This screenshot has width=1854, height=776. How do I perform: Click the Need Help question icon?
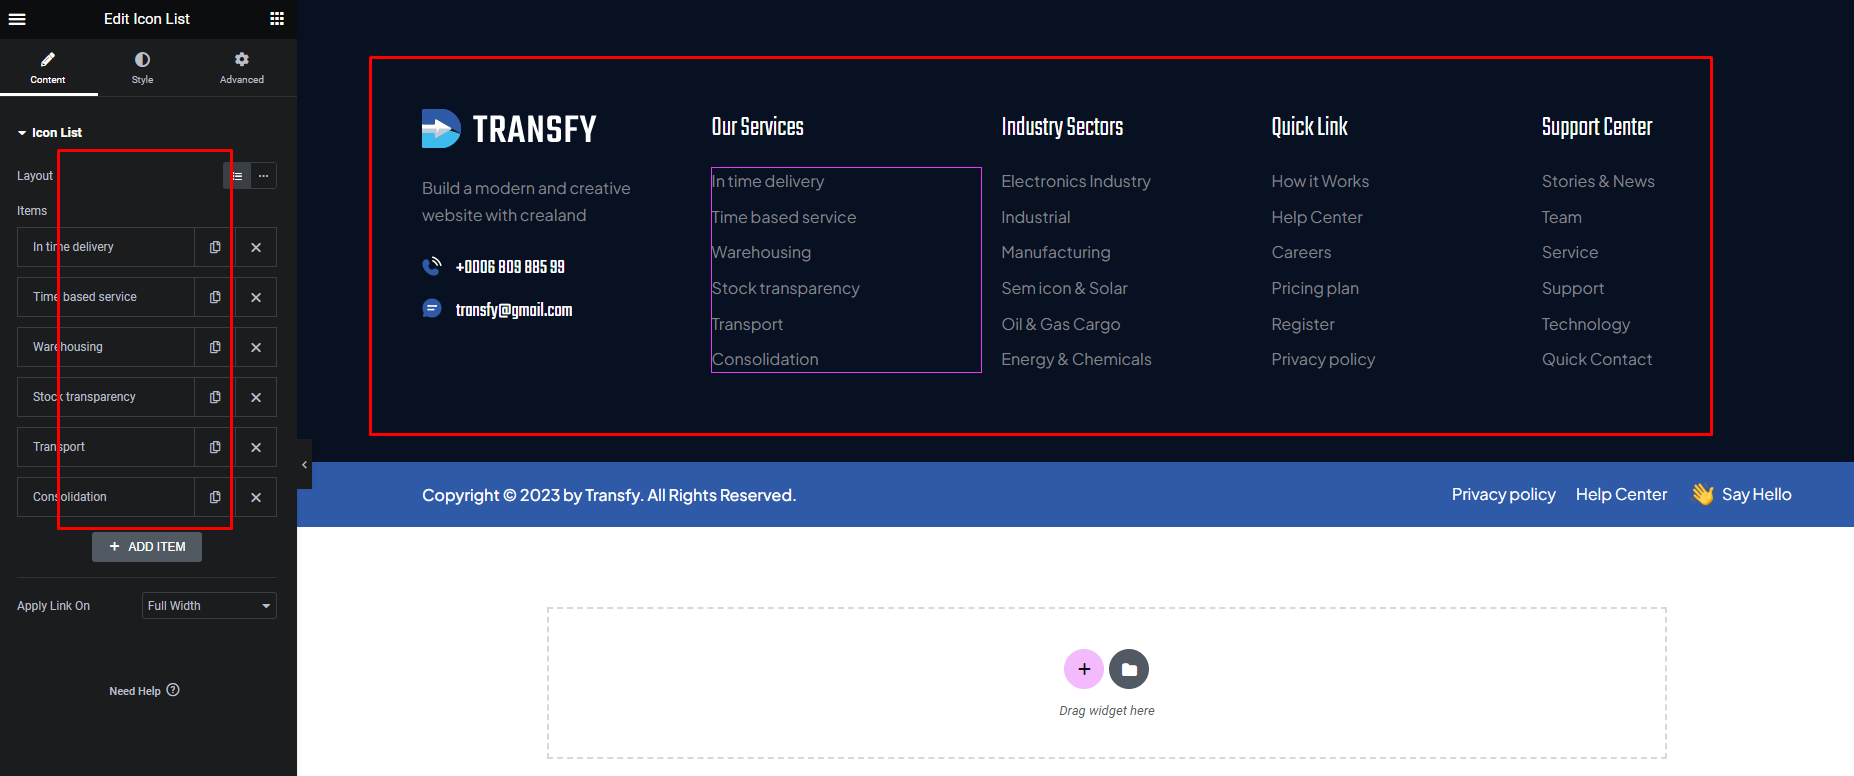[173, 690]
